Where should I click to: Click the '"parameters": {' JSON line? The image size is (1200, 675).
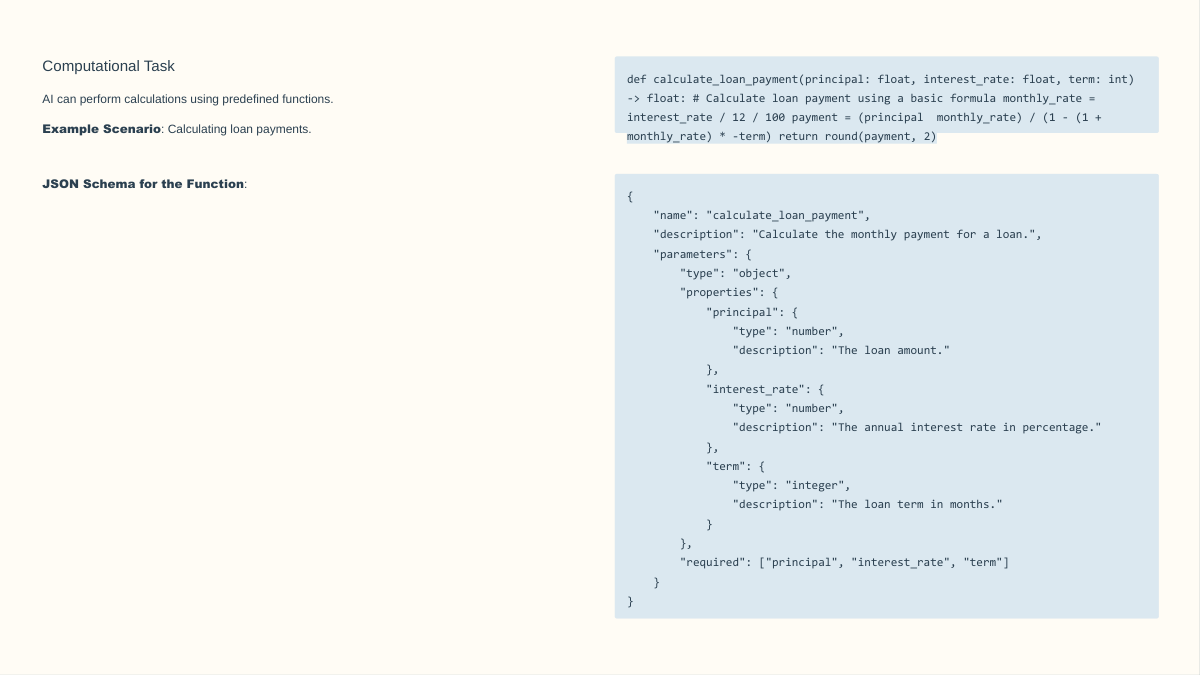coord(702,254)
